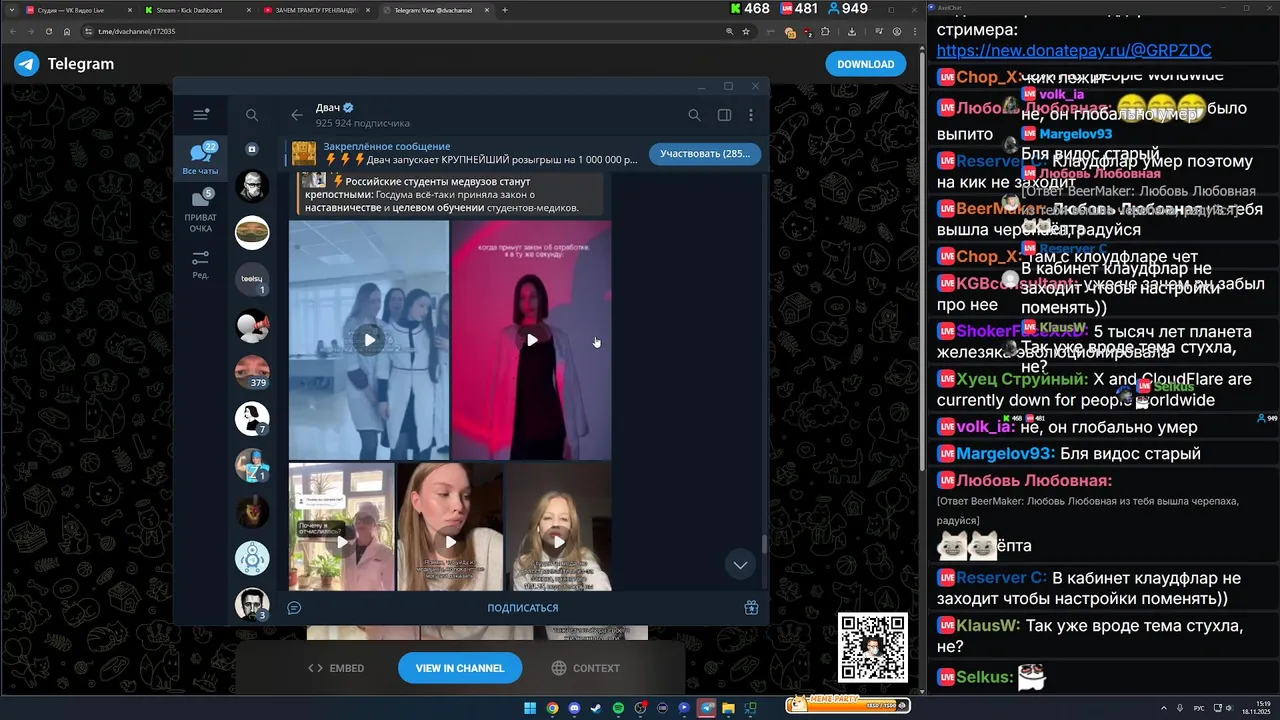Play the pink-lit woman video
This screenshot has height=720, width=1280.
point(532,340)
